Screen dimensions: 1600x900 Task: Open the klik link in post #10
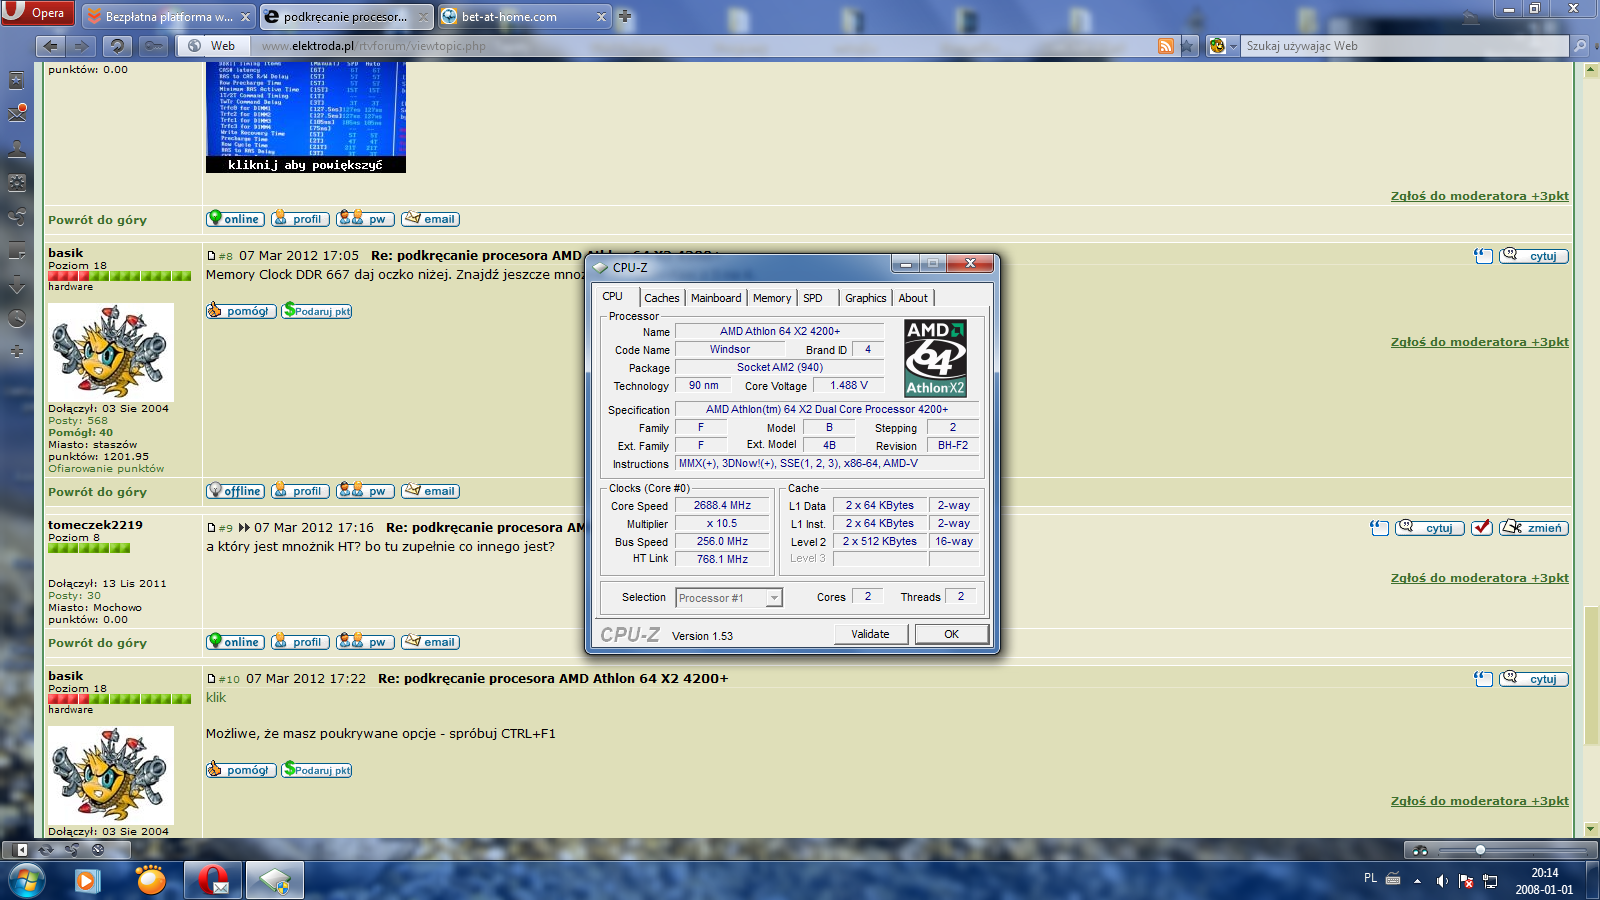point(216,698)
